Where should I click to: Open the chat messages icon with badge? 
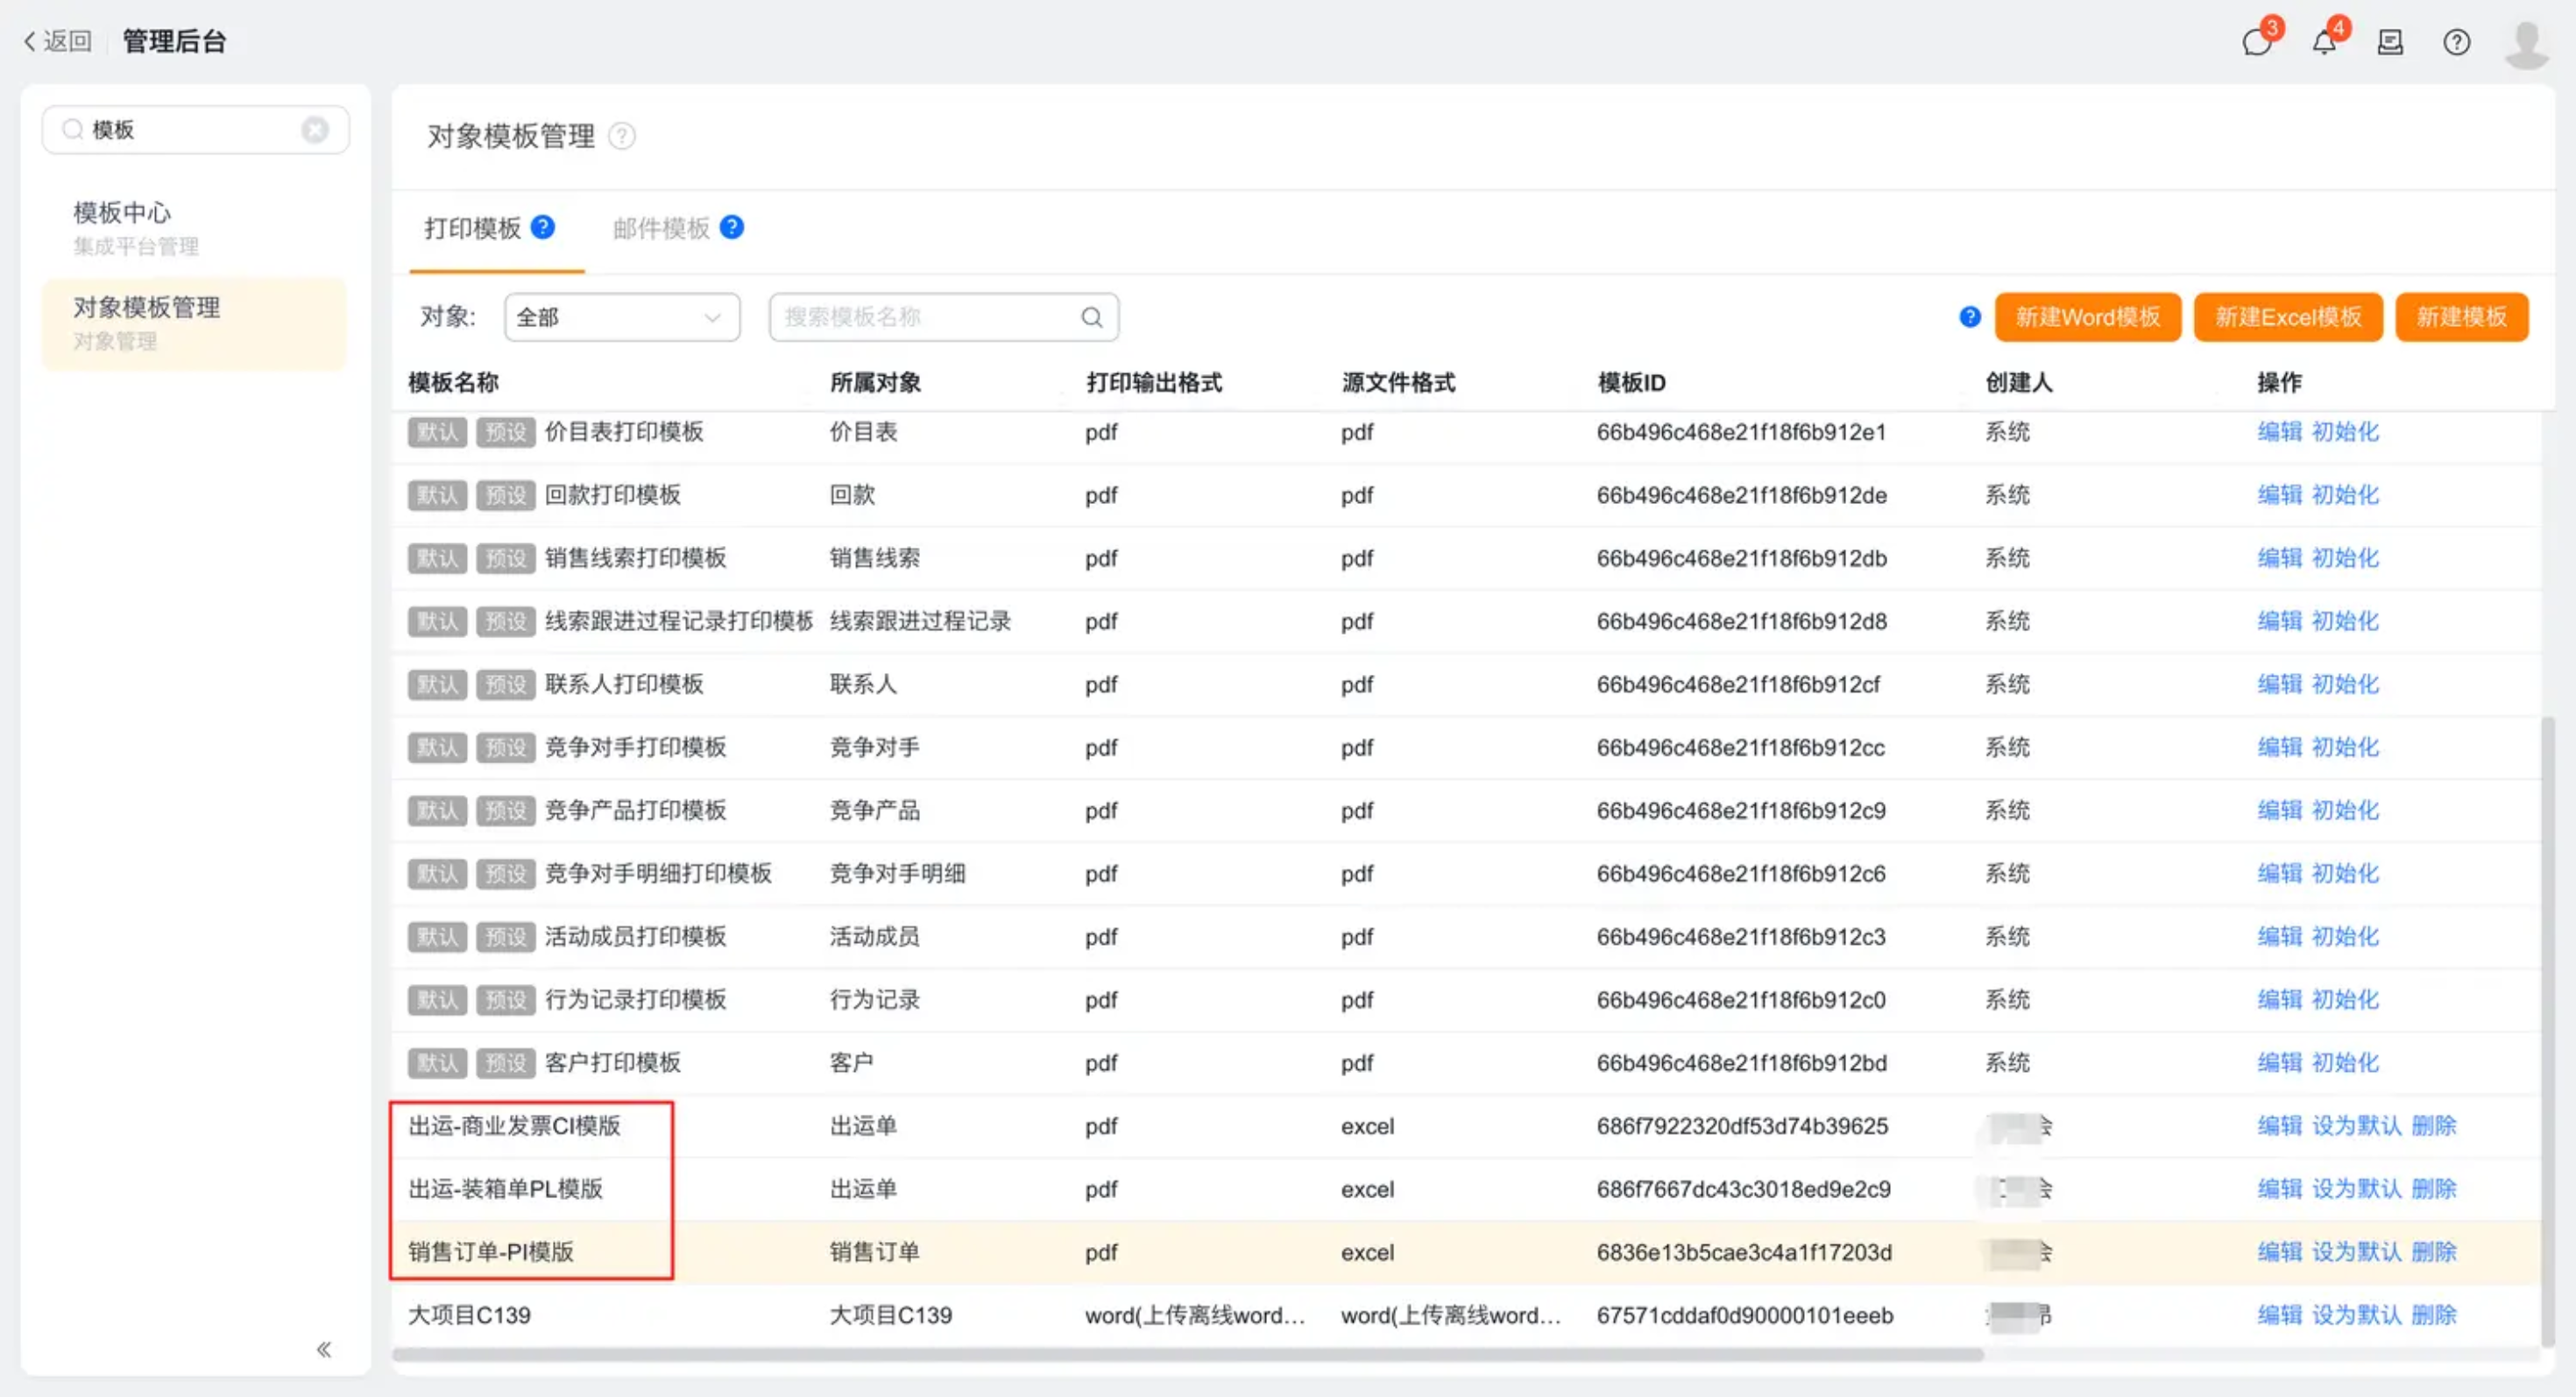pos(2256,42)
